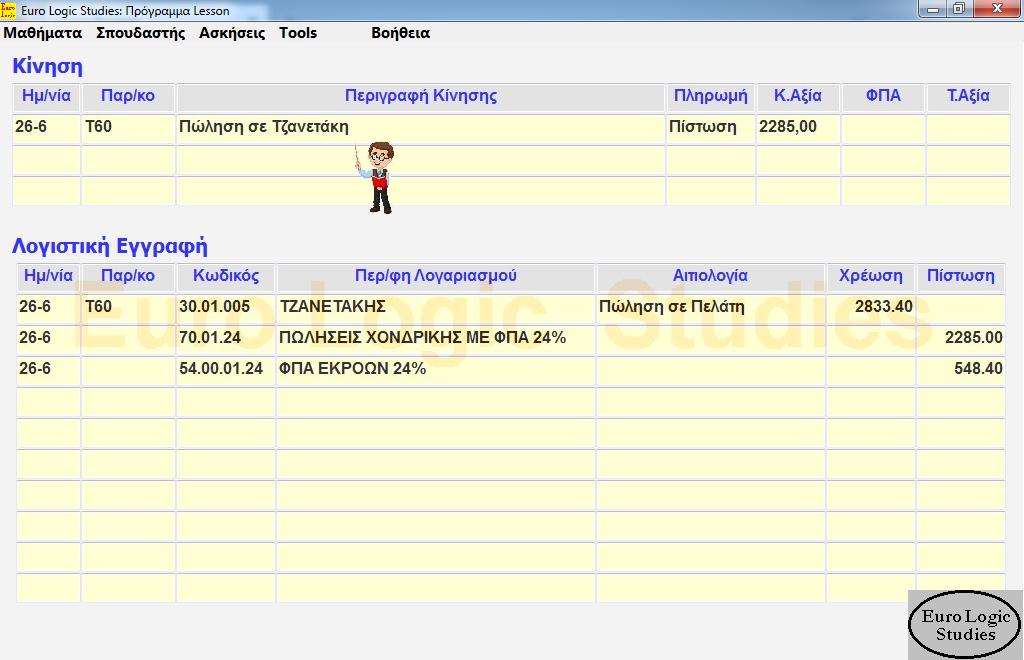This screenshot has width=1024, height=660.
Task: Click the Πληρωμή column header
Action: point(710,97)
